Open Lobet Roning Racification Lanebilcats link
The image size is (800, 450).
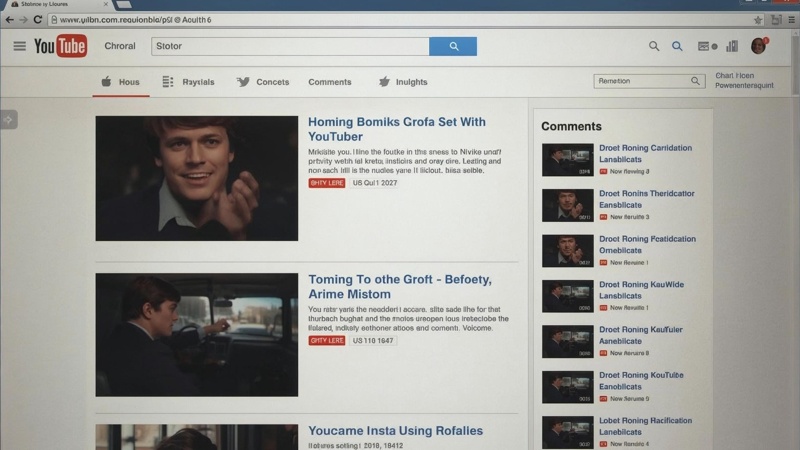click(645, 426)
